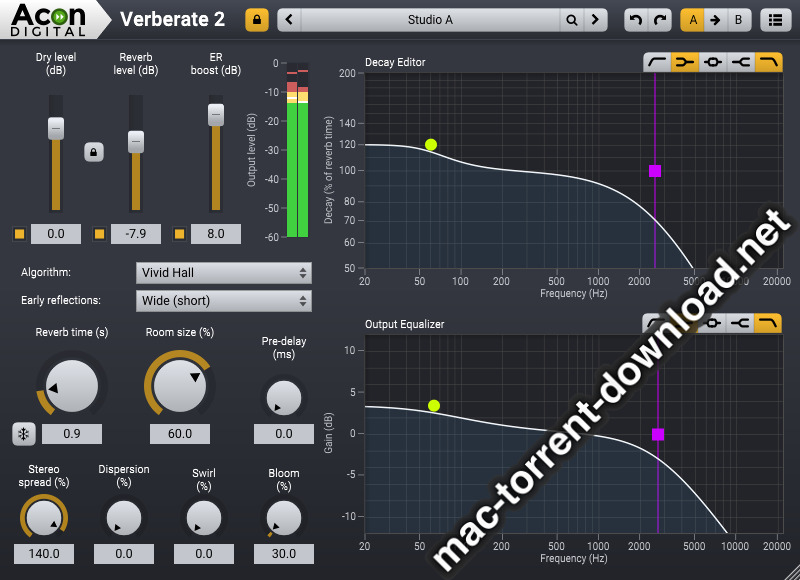Toggle Decay Editor low cut filter icon
Screen dimensions: 800x580
pyautogui.click(x=657, y=62)
